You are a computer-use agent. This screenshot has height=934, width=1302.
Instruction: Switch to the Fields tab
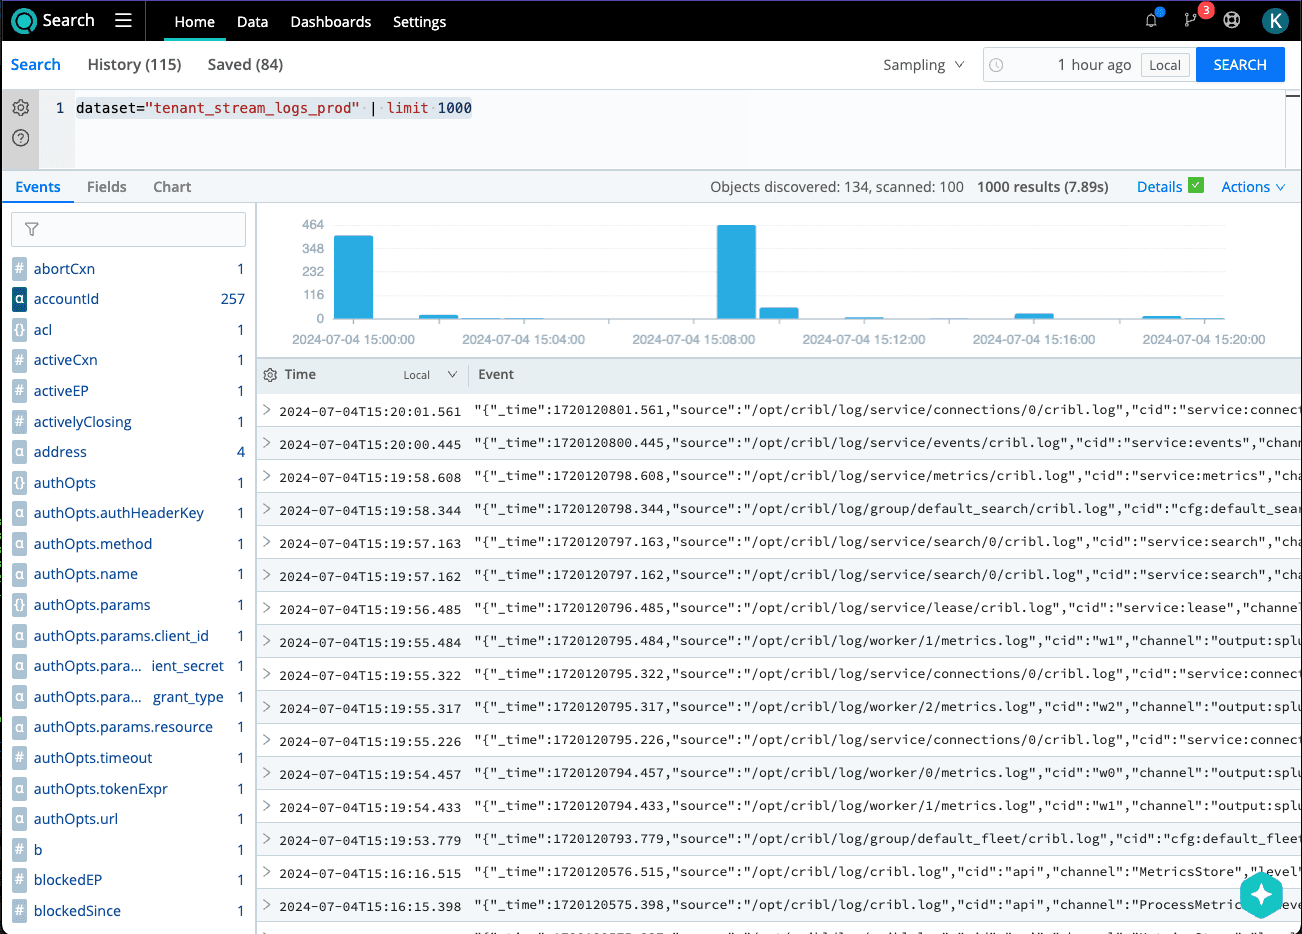point(106,187)
